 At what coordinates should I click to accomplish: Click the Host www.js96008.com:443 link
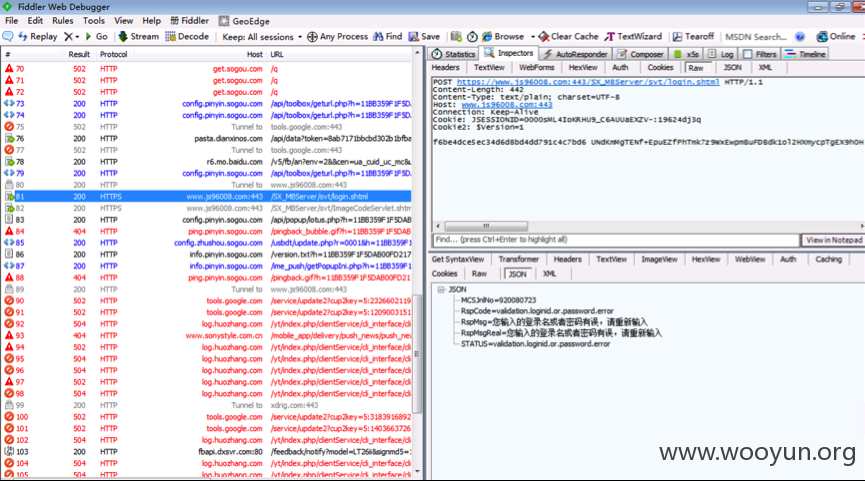tap(506, 104)
